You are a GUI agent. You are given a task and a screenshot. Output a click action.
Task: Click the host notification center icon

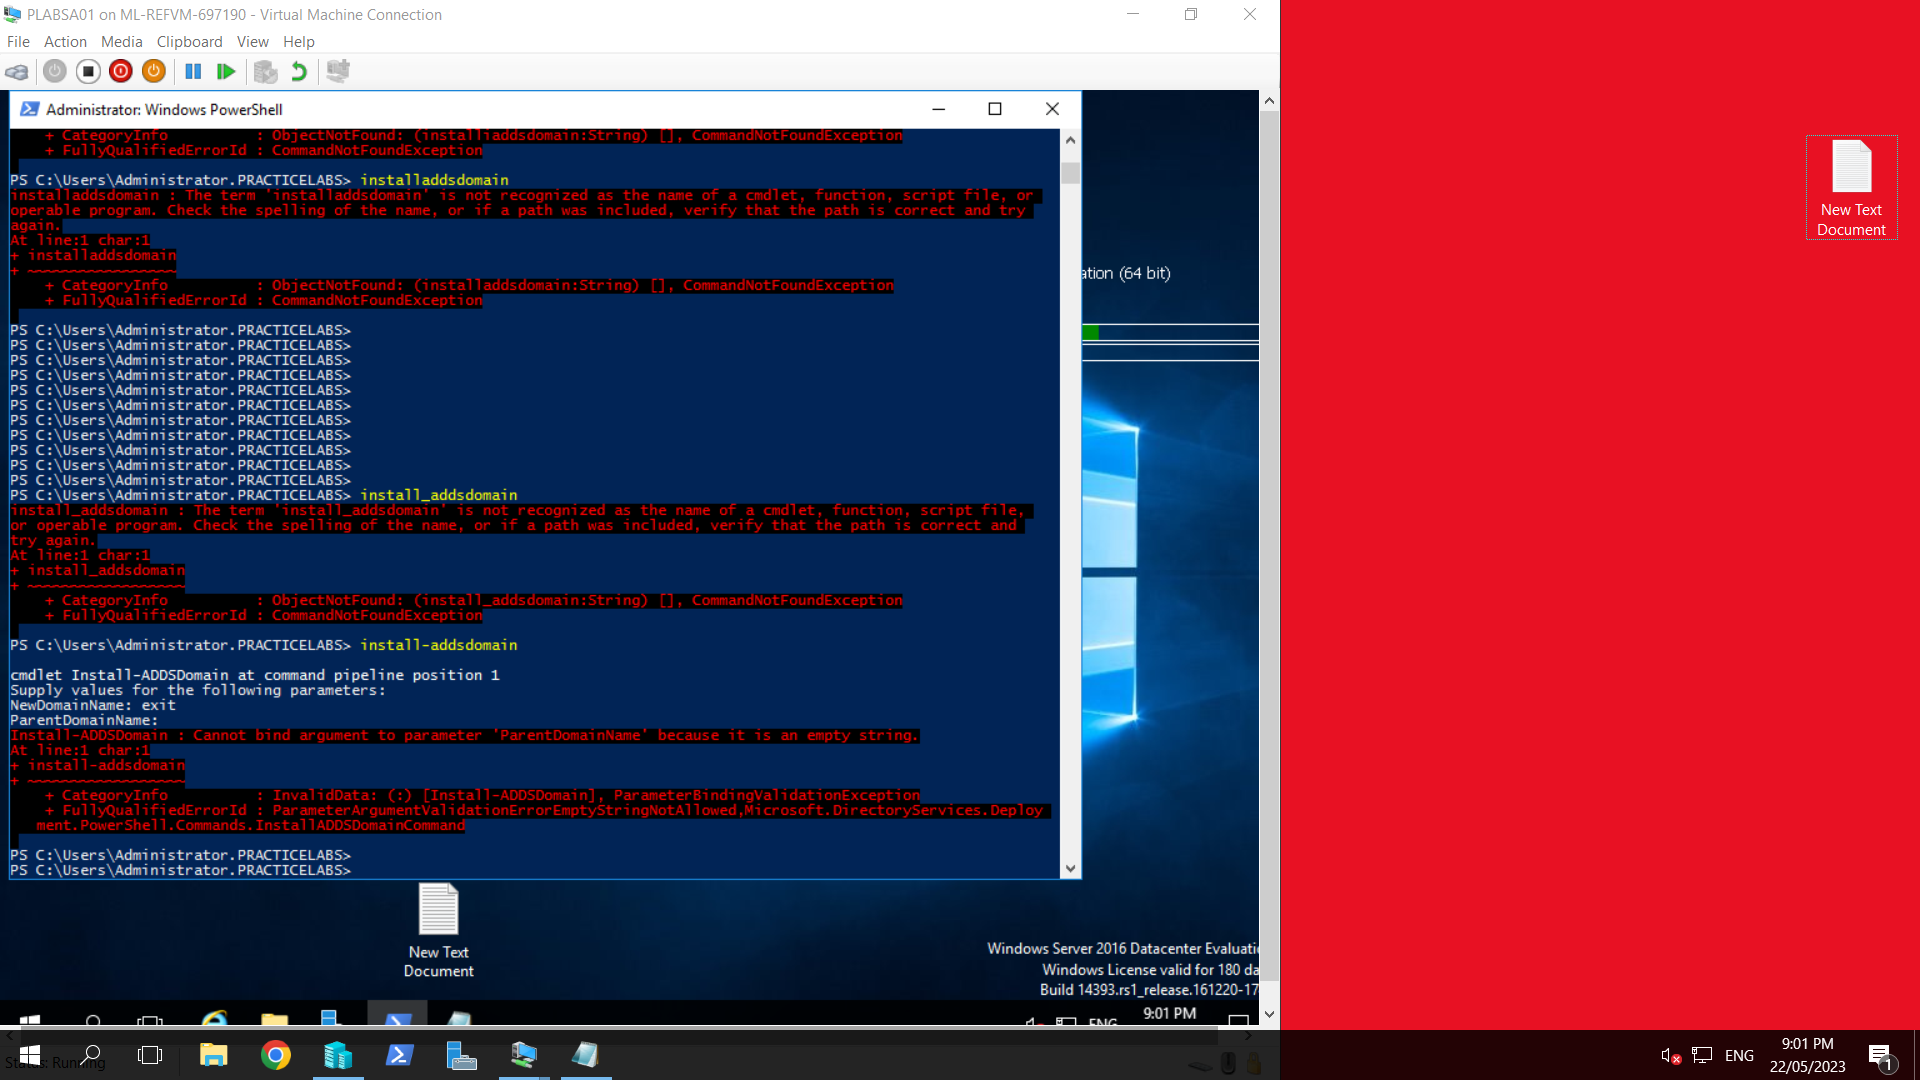click(x=1880, y=1056)
